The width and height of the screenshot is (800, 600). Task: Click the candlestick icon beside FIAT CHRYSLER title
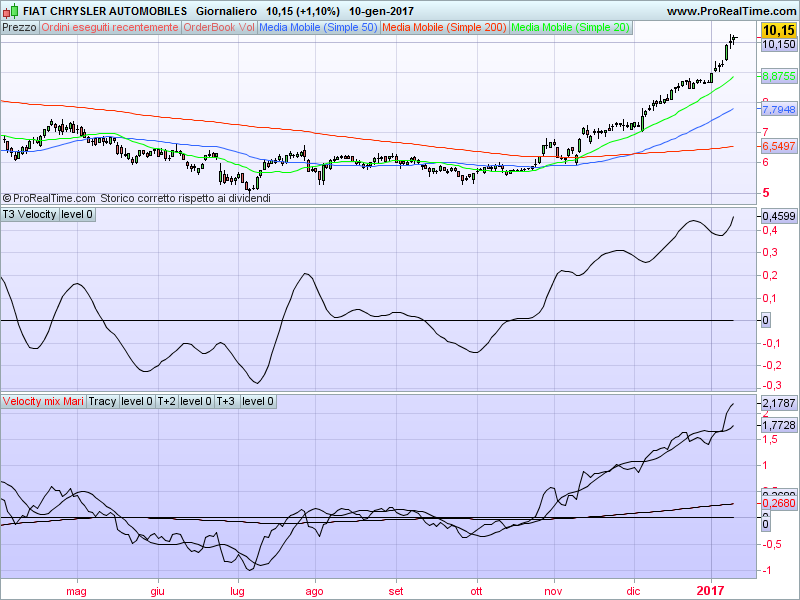(x=10, y=11)
